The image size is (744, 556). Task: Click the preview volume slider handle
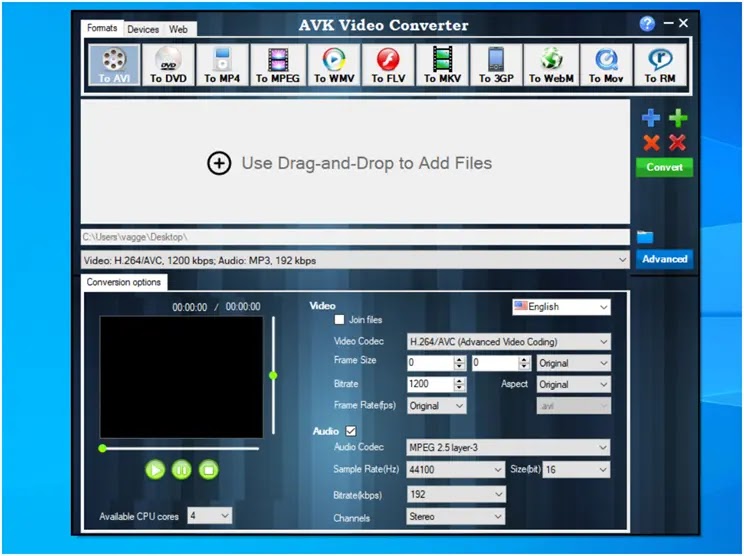pyautogui.click(x=273, y=376)
